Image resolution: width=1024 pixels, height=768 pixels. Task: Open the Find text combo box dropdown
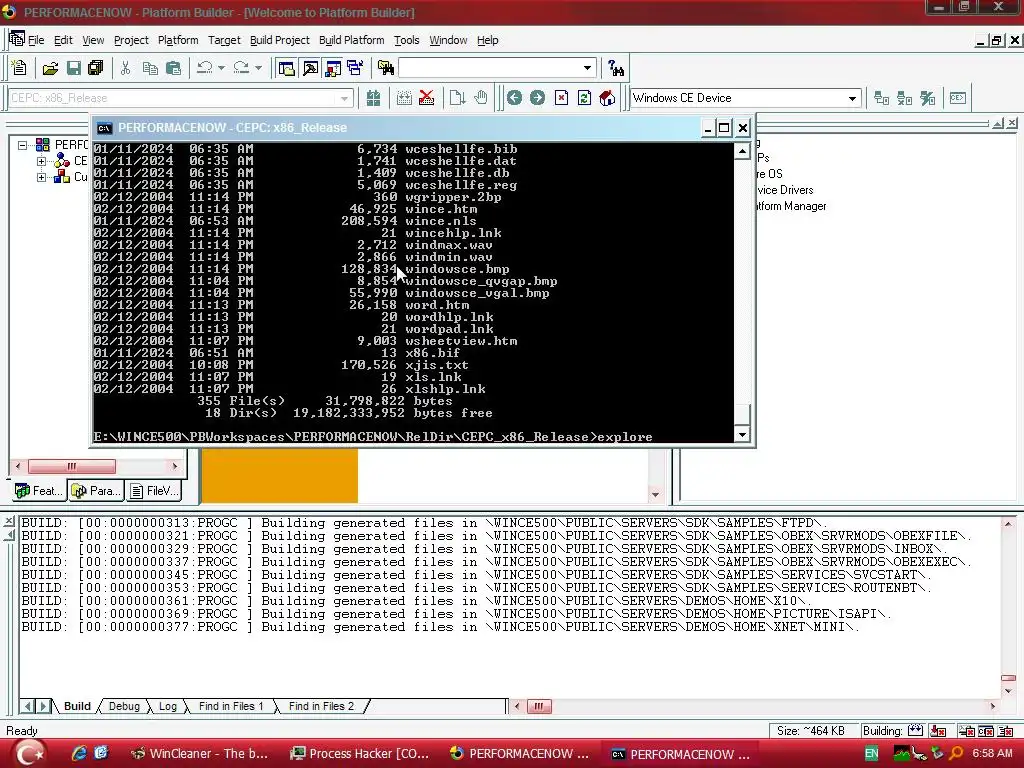(x=587, y=68)
